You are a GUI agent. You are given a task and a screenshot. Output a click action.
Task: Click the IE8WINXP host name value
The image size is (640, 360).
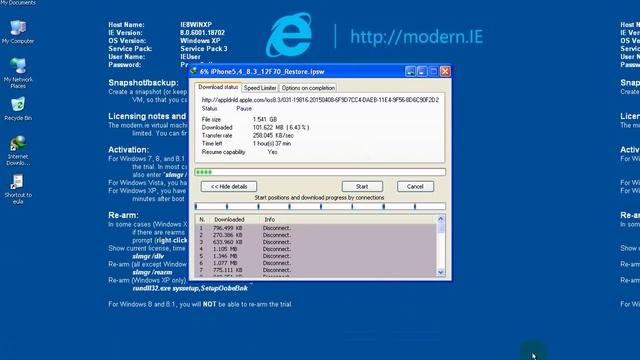tap(196, 24)
